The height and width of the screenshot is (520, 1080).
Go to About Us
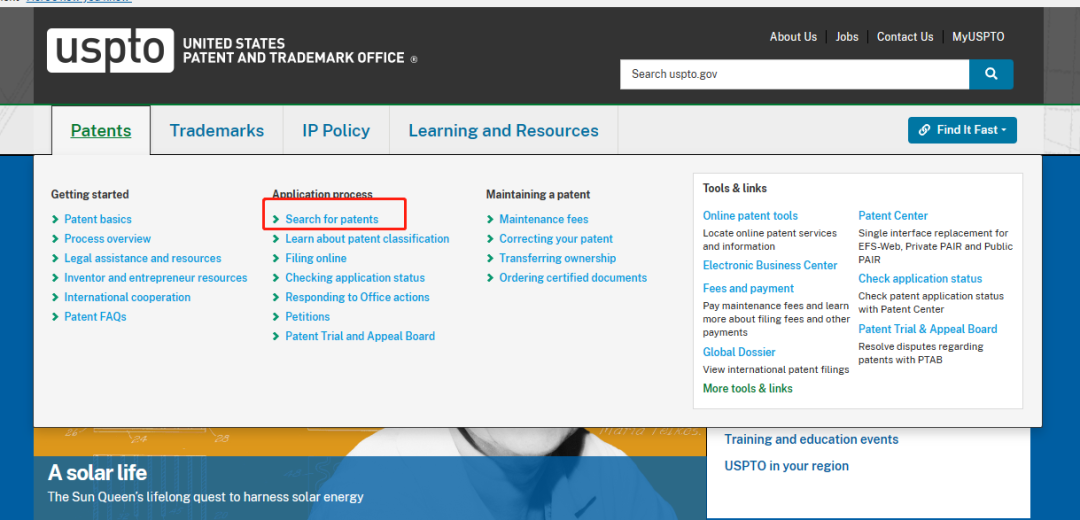click(793, 37)
